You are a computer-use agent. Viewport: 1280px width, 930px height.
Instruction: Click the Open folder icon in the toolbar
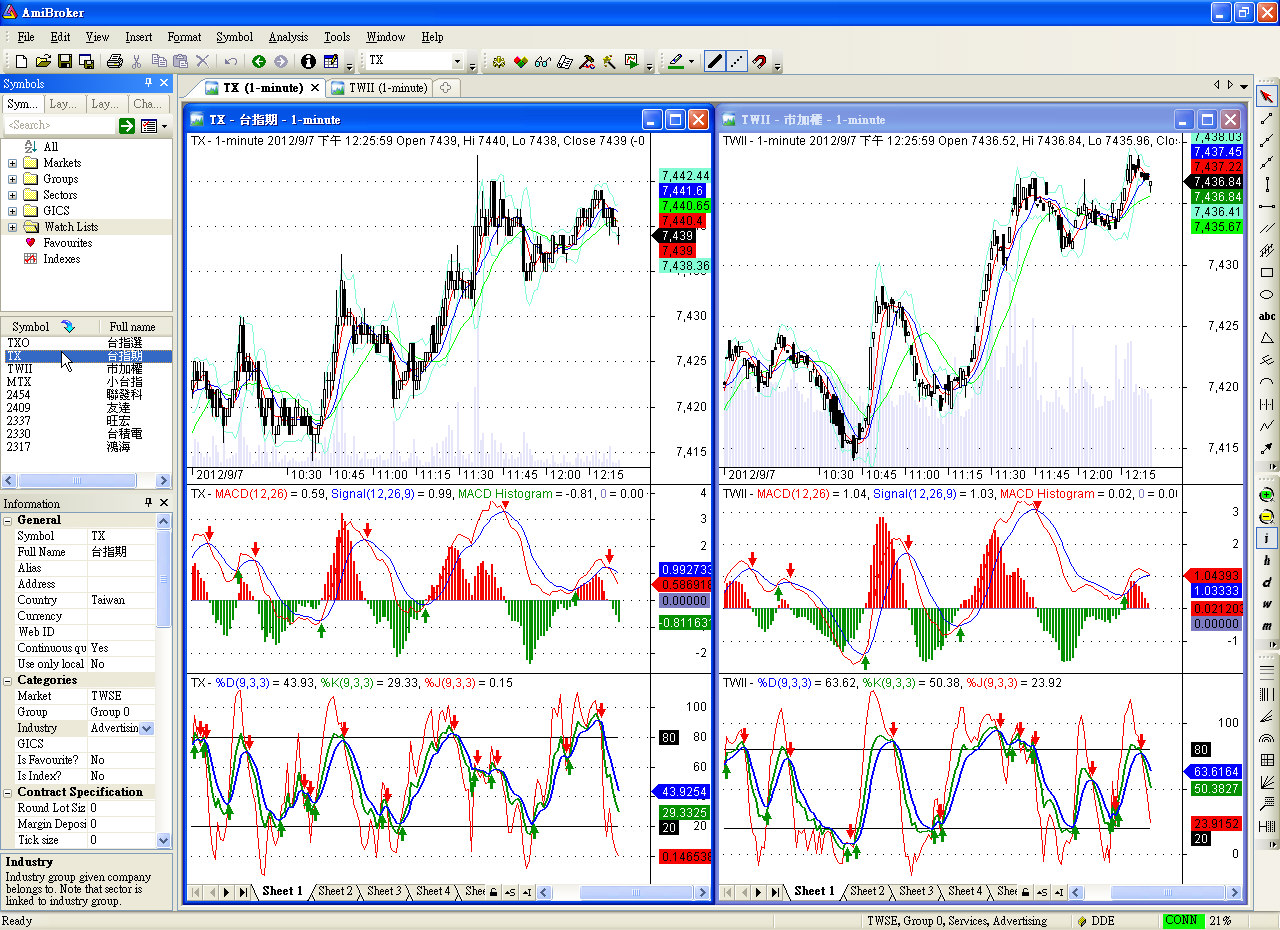click(44, 61)
